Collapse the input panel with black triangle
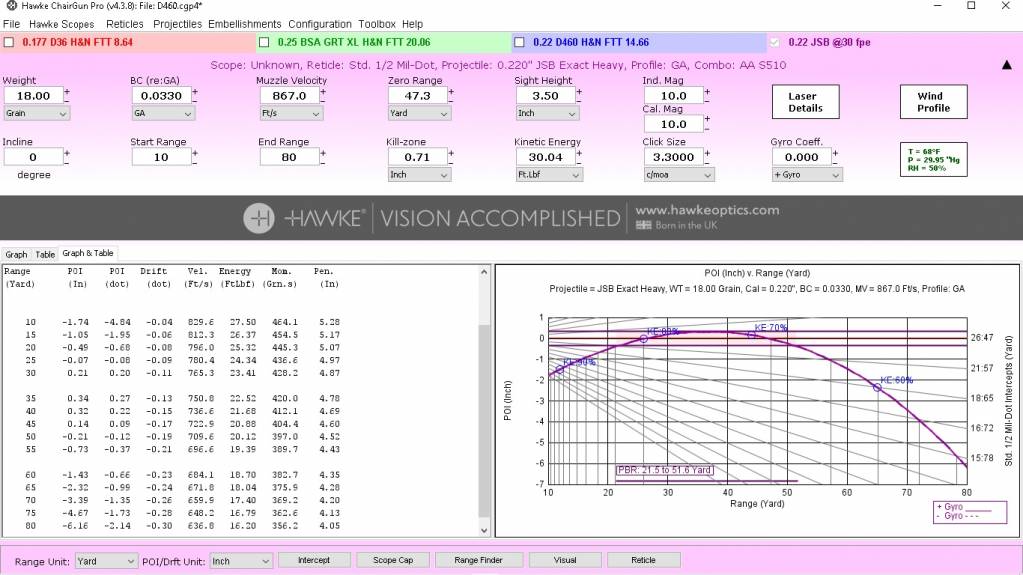The height and width of the screenshot is (575, 1023). [x=1007, y=65]
